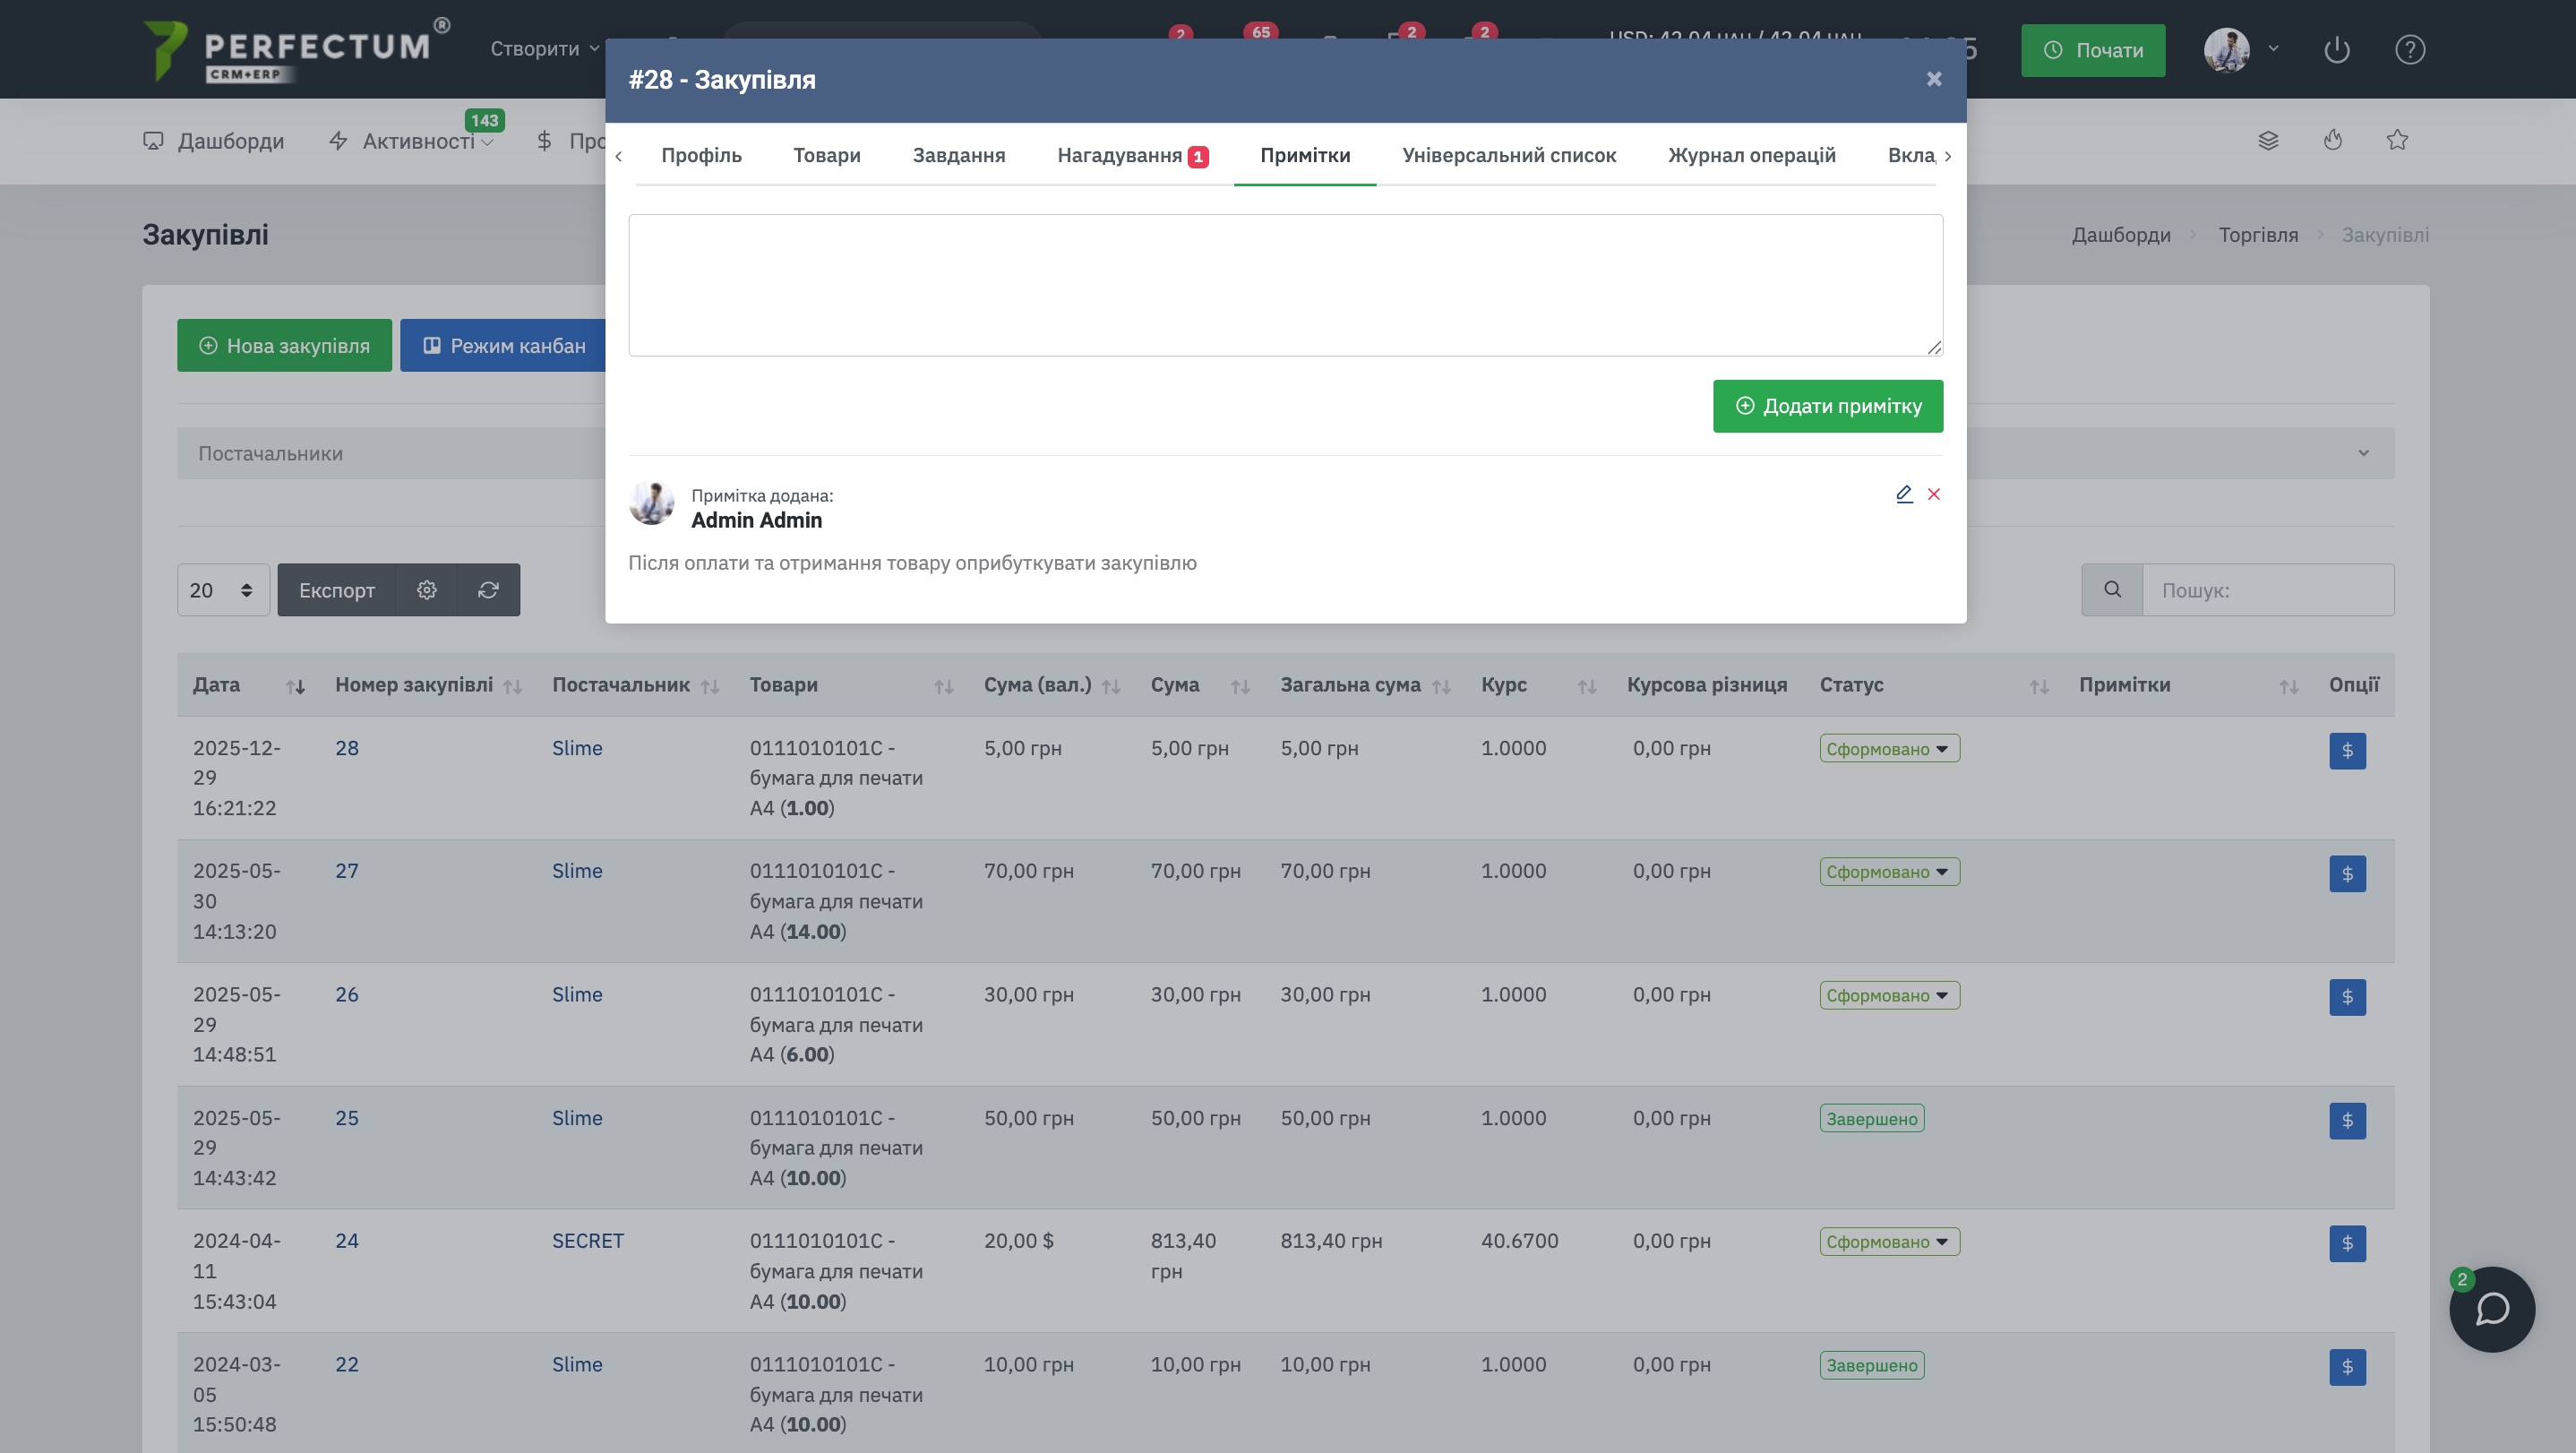This screenshot has width=2576, height=1453.
Task: Click into the note text area
Action: click(x=1285, y=285)
